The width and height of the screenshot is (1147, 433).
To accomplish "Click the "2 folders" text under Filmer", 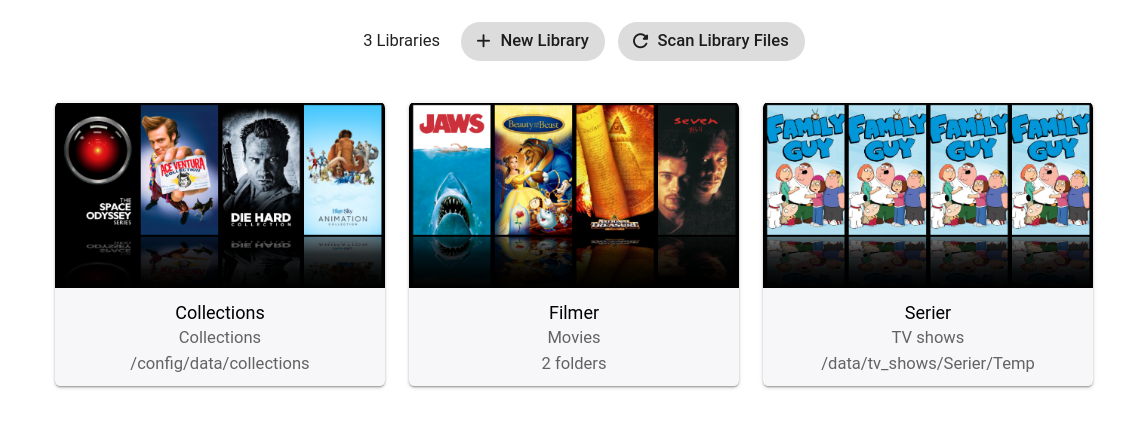I will (574, 363).
